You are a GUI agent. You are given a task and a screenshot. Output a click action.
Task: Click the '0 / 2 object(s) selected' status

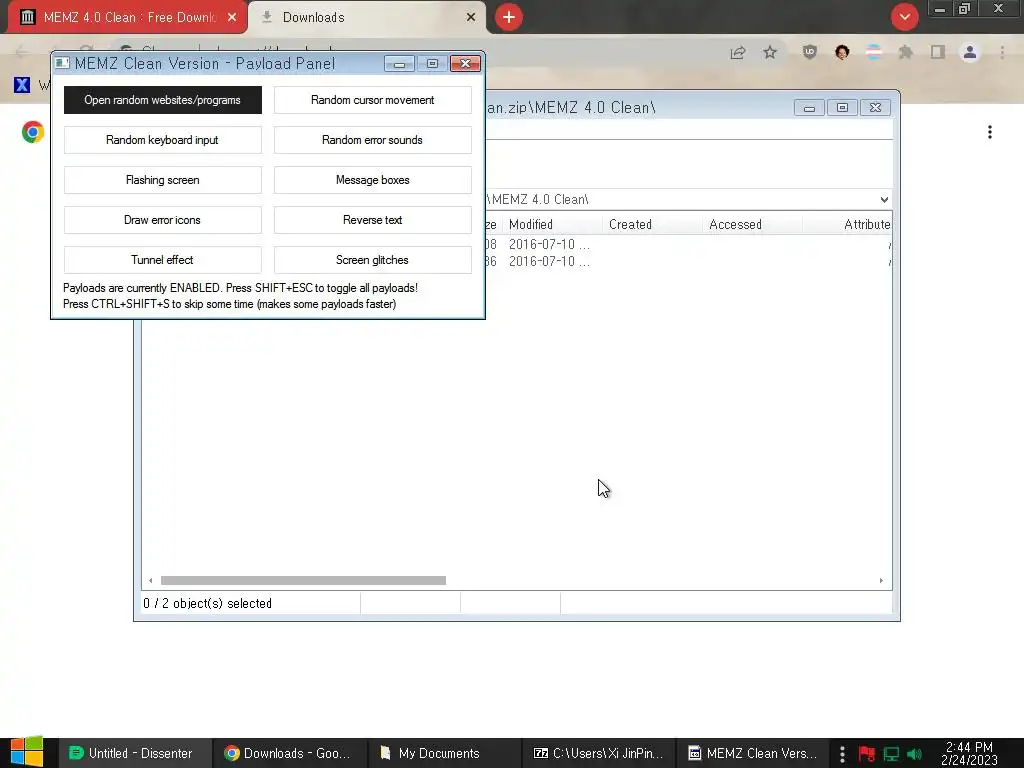coord(208,603)
